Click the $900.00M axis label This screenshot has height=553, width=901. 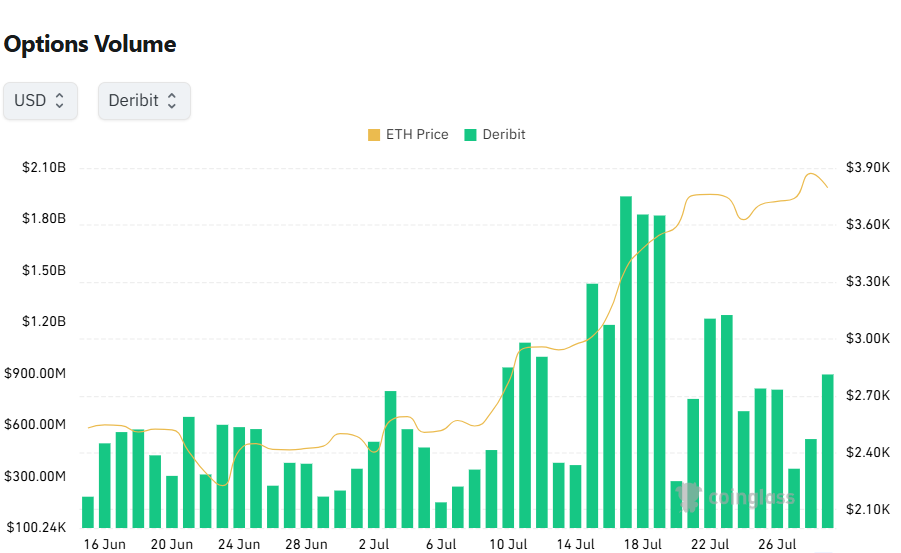(x=35, y=373)
